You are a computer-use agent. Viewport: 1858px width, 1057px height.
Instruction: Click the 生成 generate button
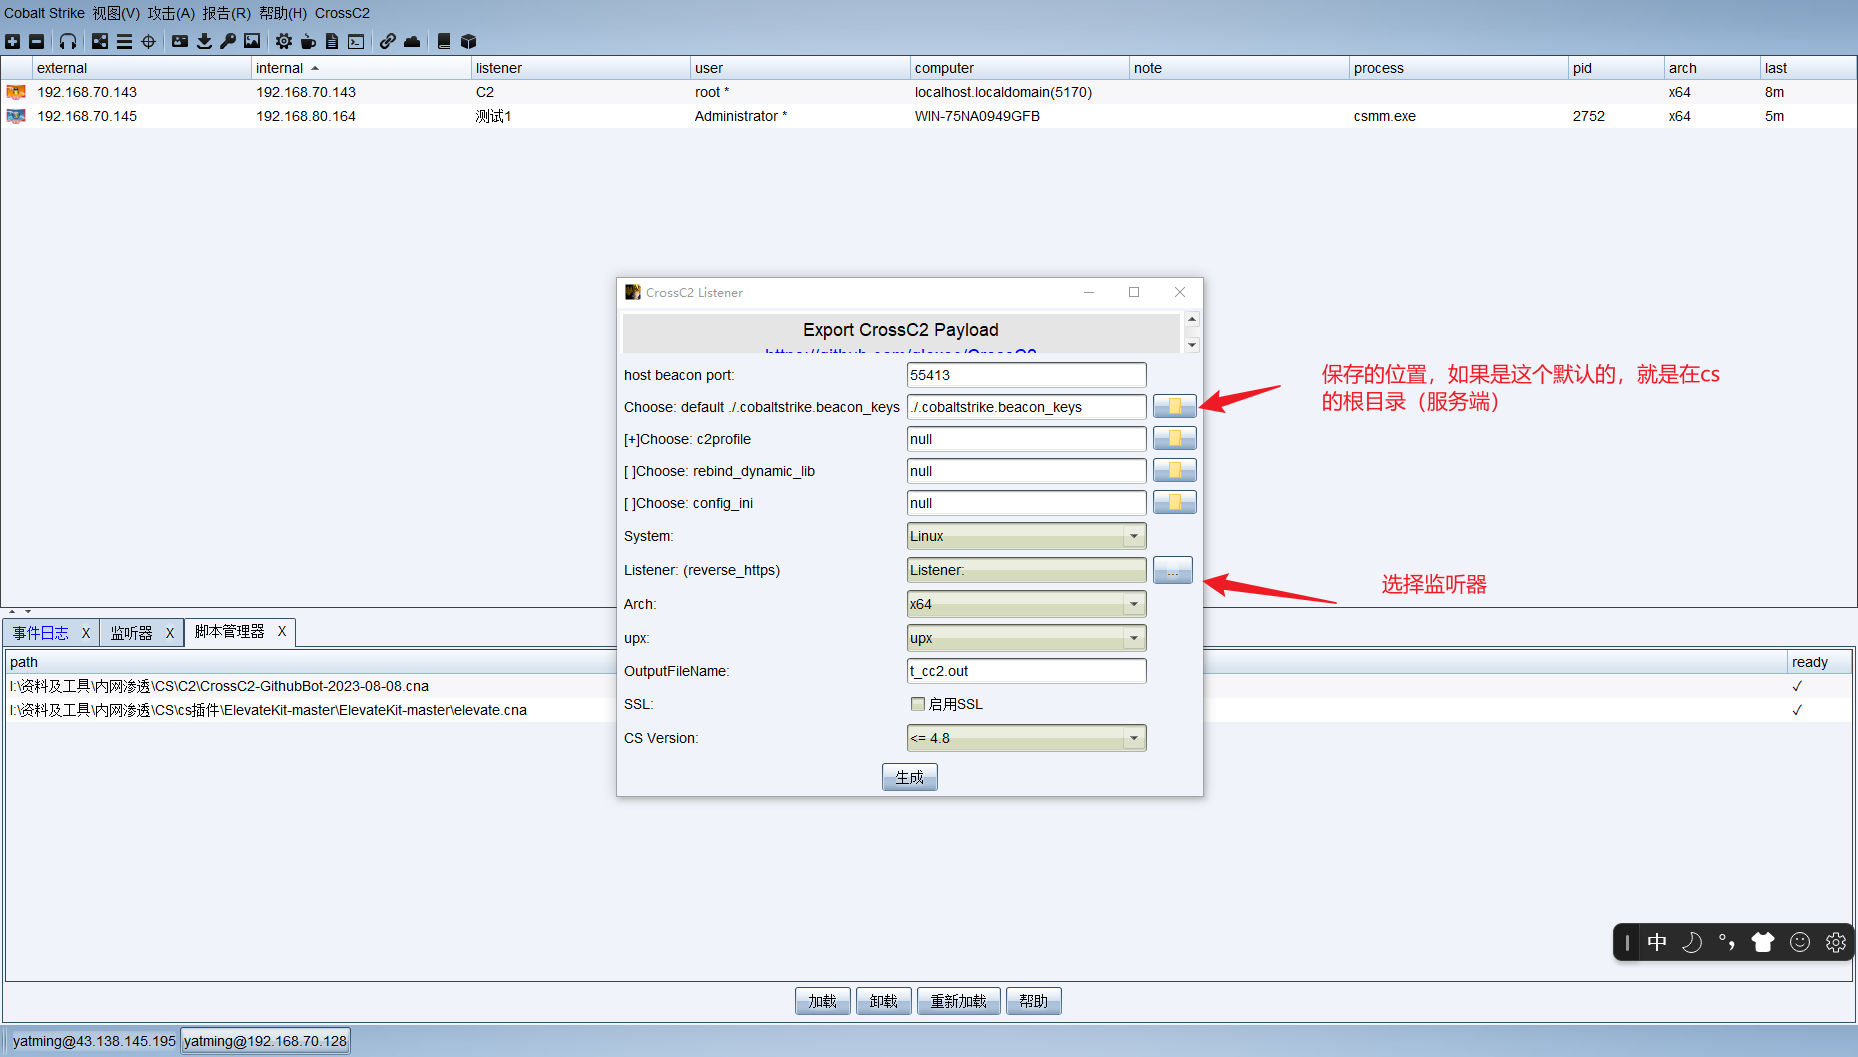pos(910,777)
